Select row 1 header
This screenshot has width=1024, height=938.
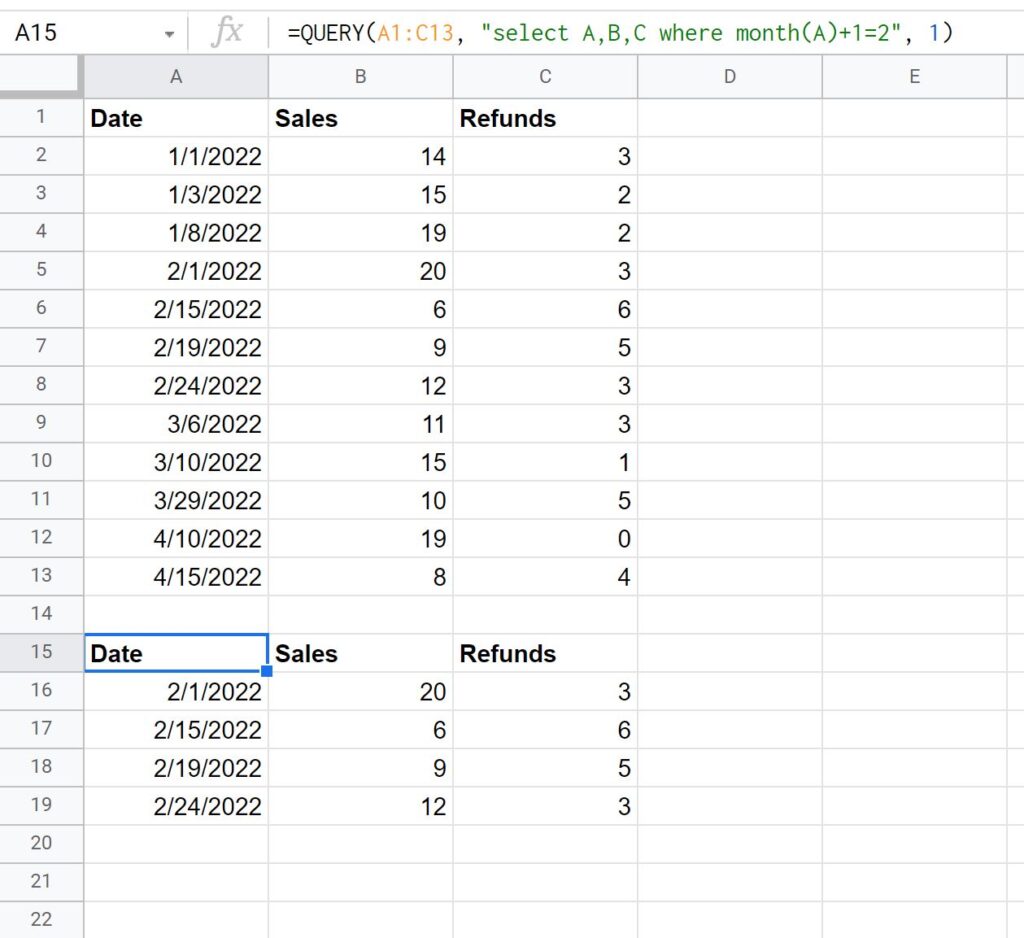[x=41, y=118]
